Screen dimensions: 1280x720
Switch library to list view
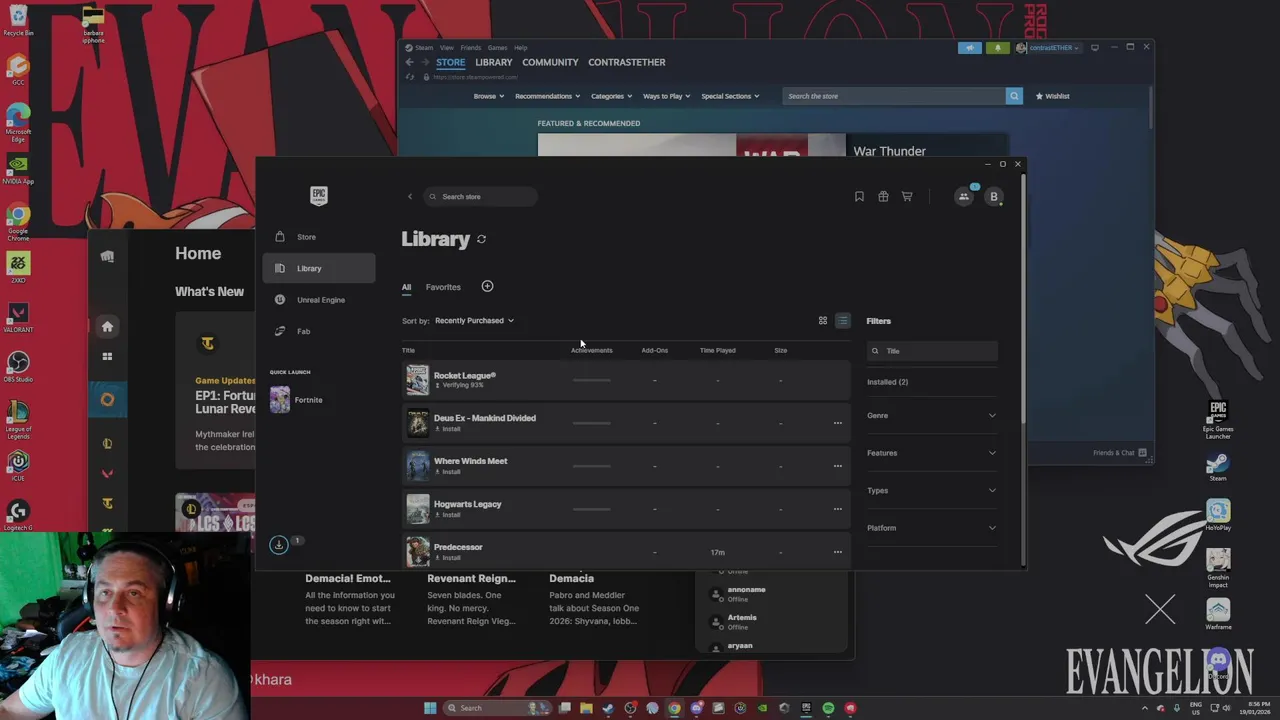click(843, 321)
